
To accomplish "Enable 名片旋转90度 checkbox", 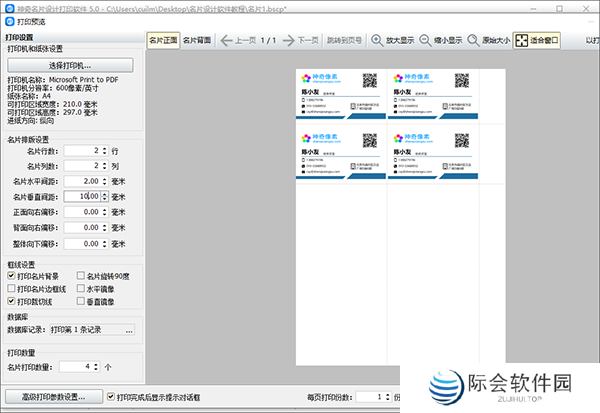I will pos(81,275).
